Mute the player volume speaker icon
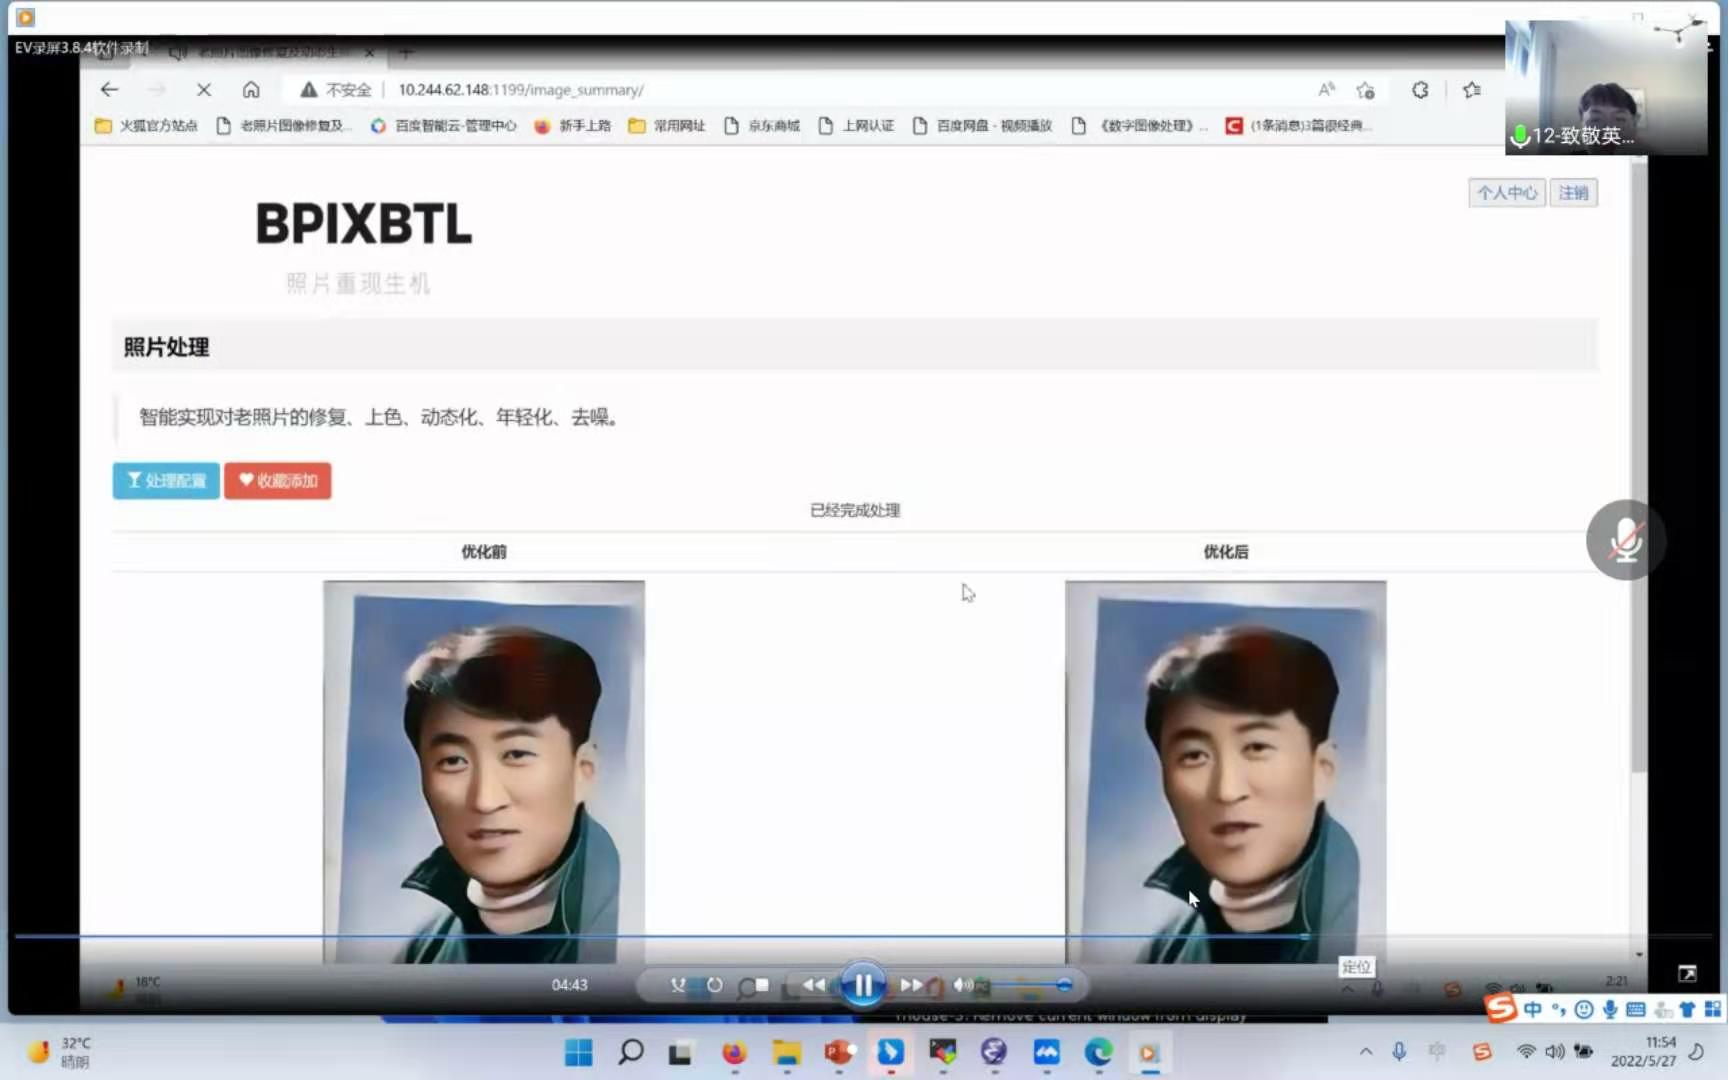1728x1080 pixels. pyautogui.click(x=962, y=985)
